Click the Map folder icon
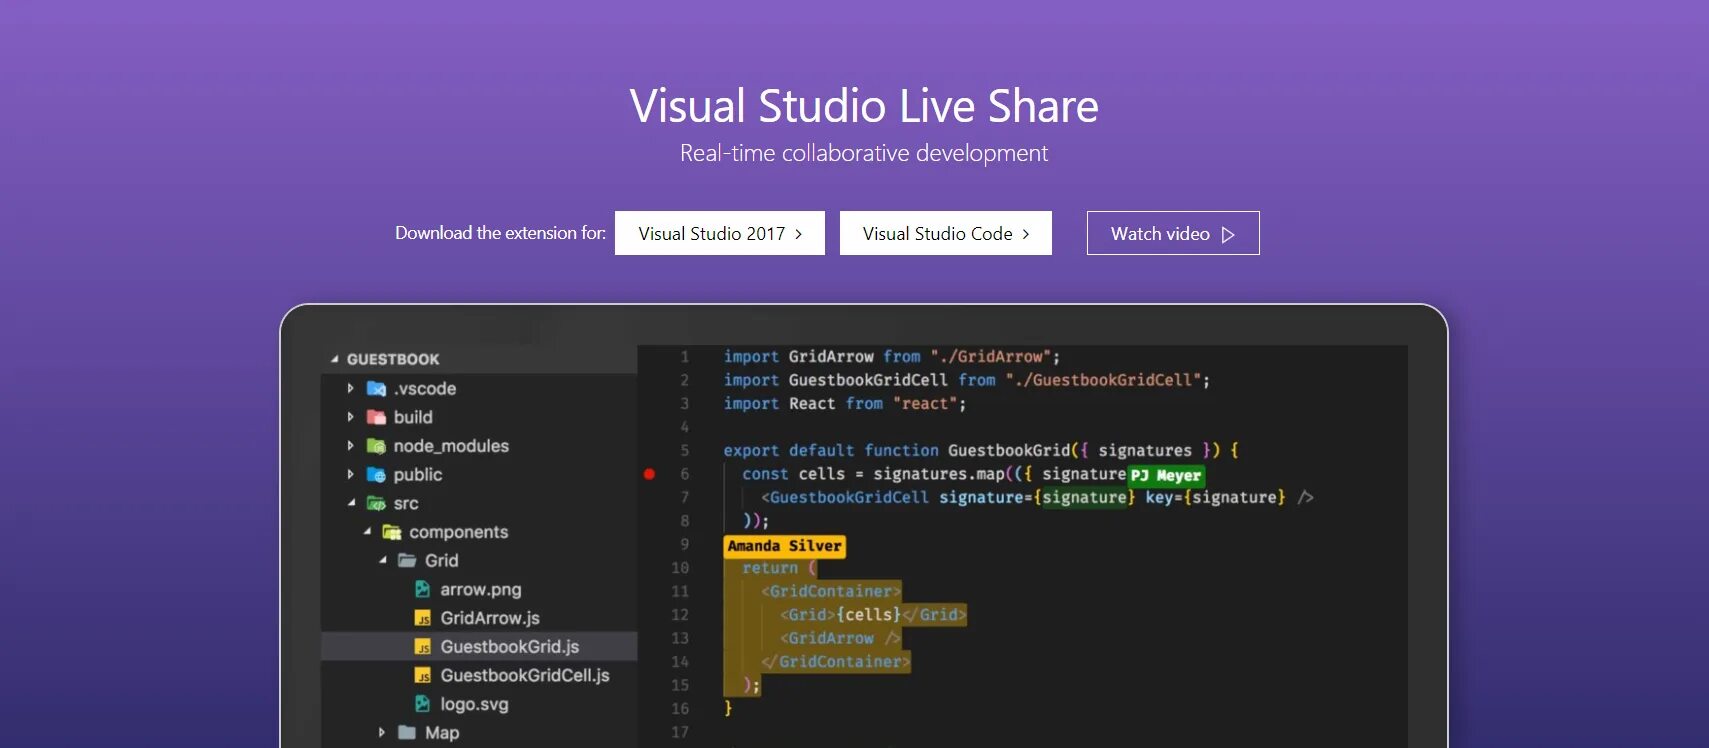 pyautogui.click(x=407, y=733)
